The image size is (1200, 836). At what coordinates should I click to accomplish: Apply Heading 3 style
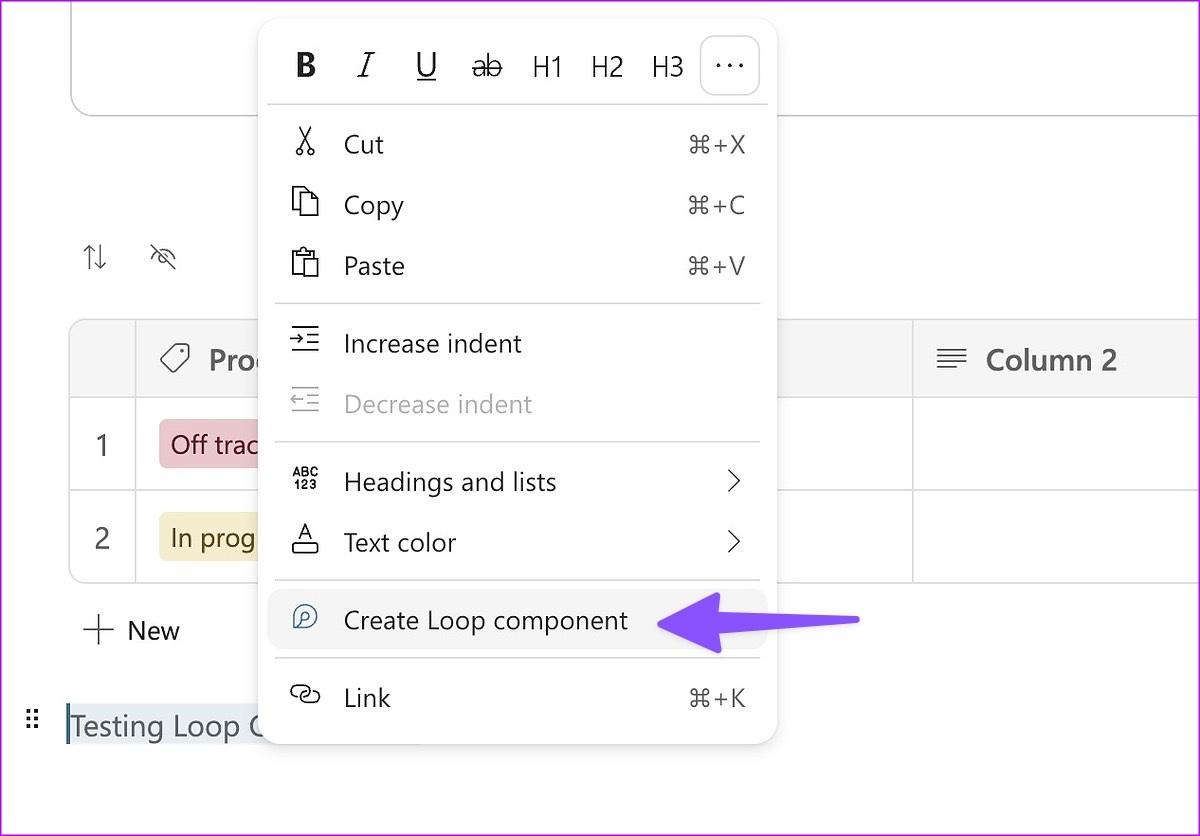667,66
